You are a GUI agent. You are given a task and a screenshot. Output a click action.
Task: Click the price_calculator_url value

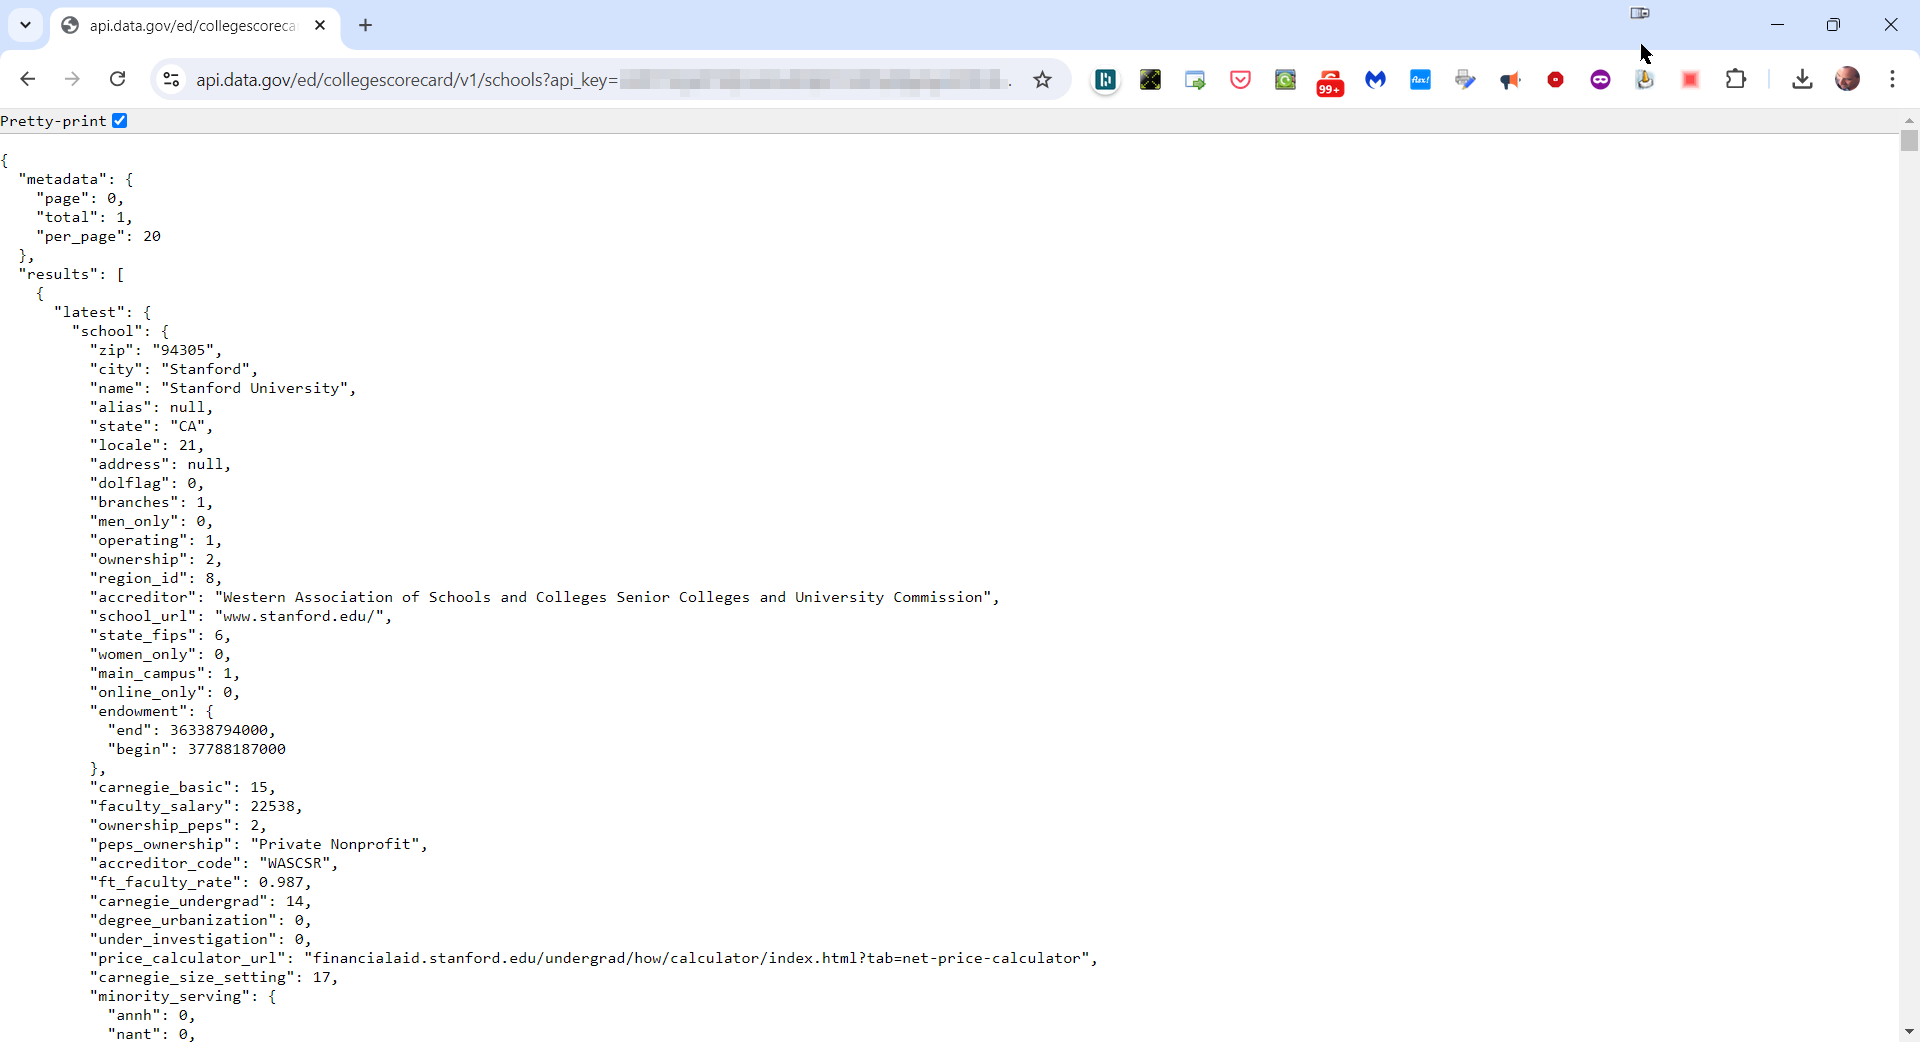[696, 958]
